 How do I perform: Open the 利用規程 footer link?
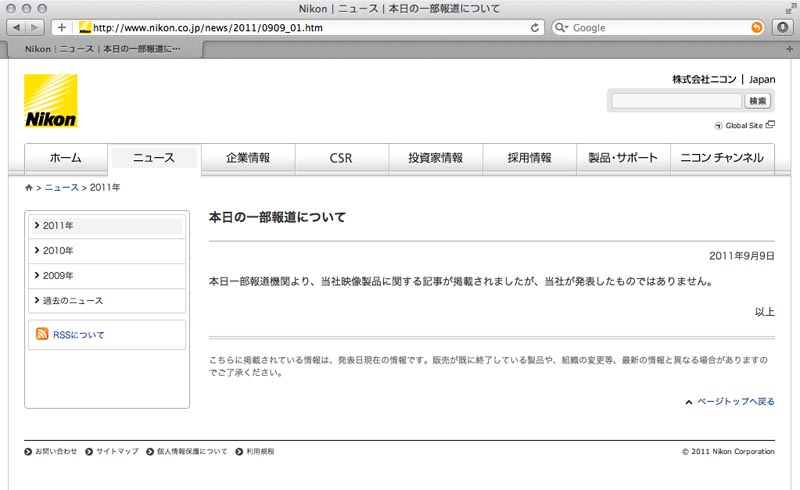[x=260, y=452]
